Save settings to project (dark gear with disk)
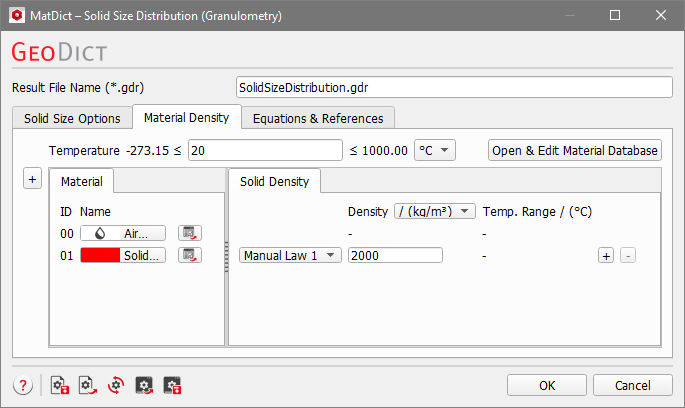This screenshot has height=408, width=685. (172, 385)
